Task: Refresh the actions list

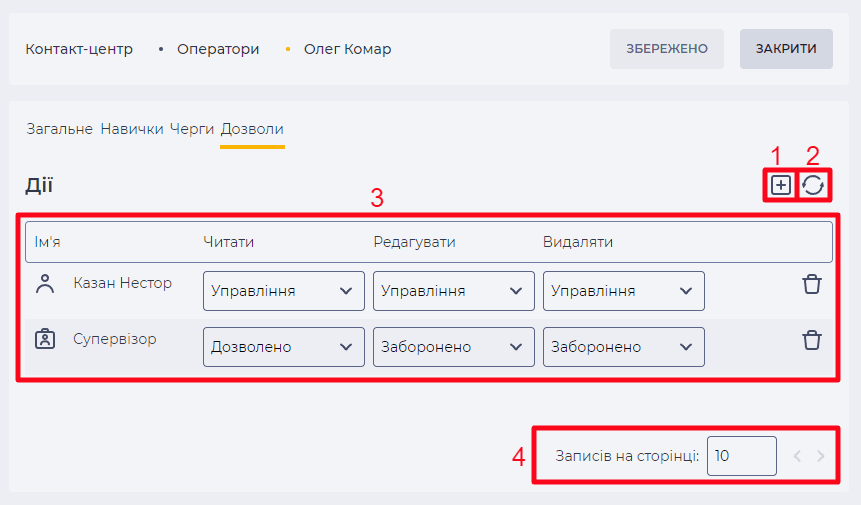Action: click(x=813, y=185)
